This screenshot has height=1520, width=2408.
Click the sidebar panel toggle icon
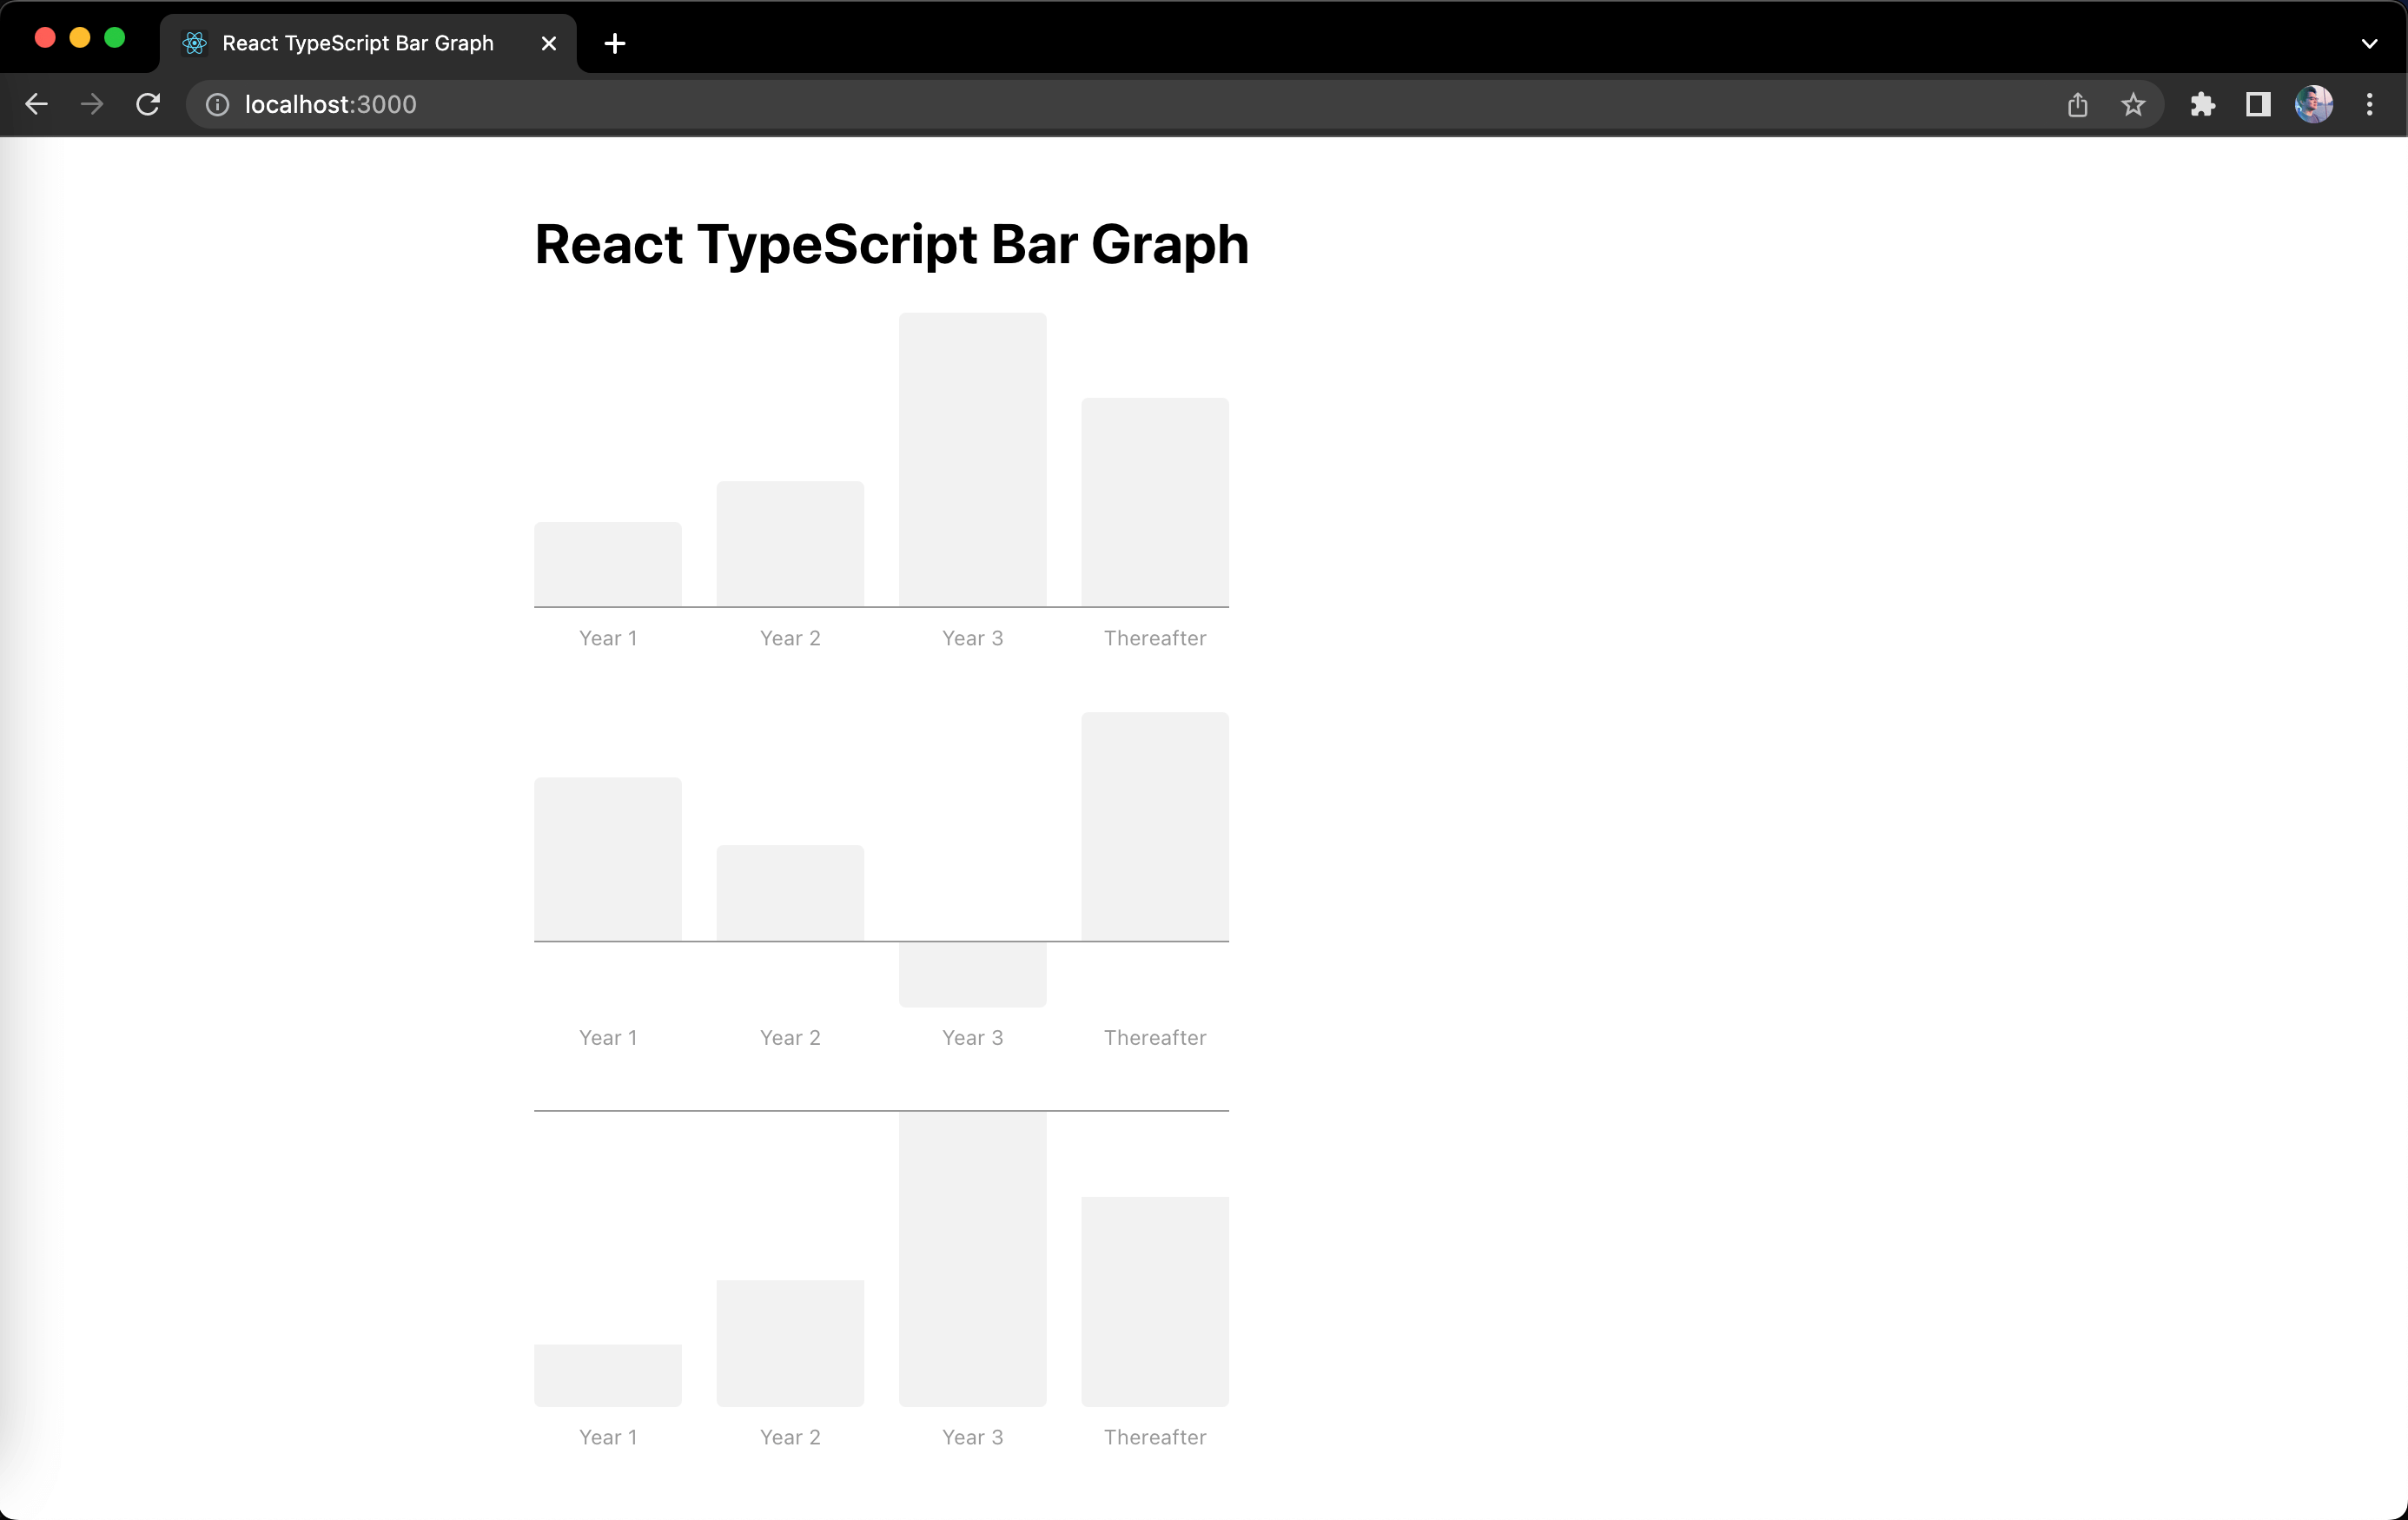tap(2258, 103)
